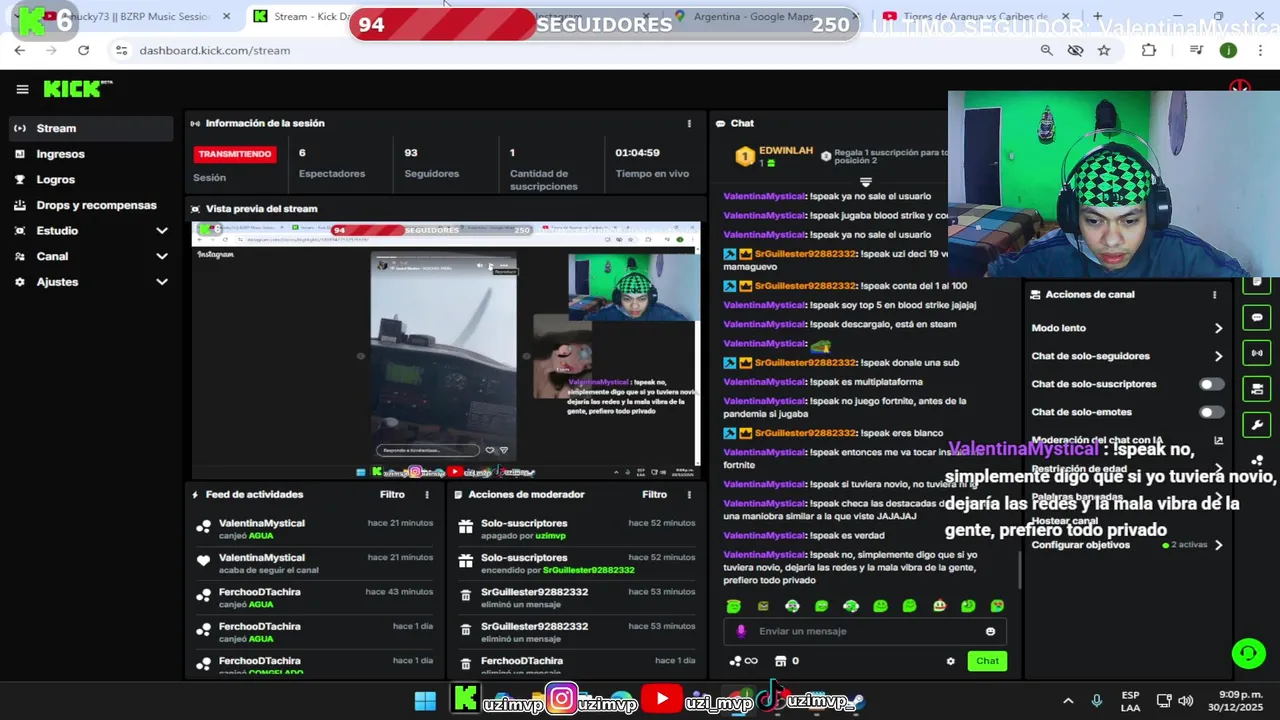Open Feed de actividades options menu
Screen dimensions: 1280x720
point(427,494)
